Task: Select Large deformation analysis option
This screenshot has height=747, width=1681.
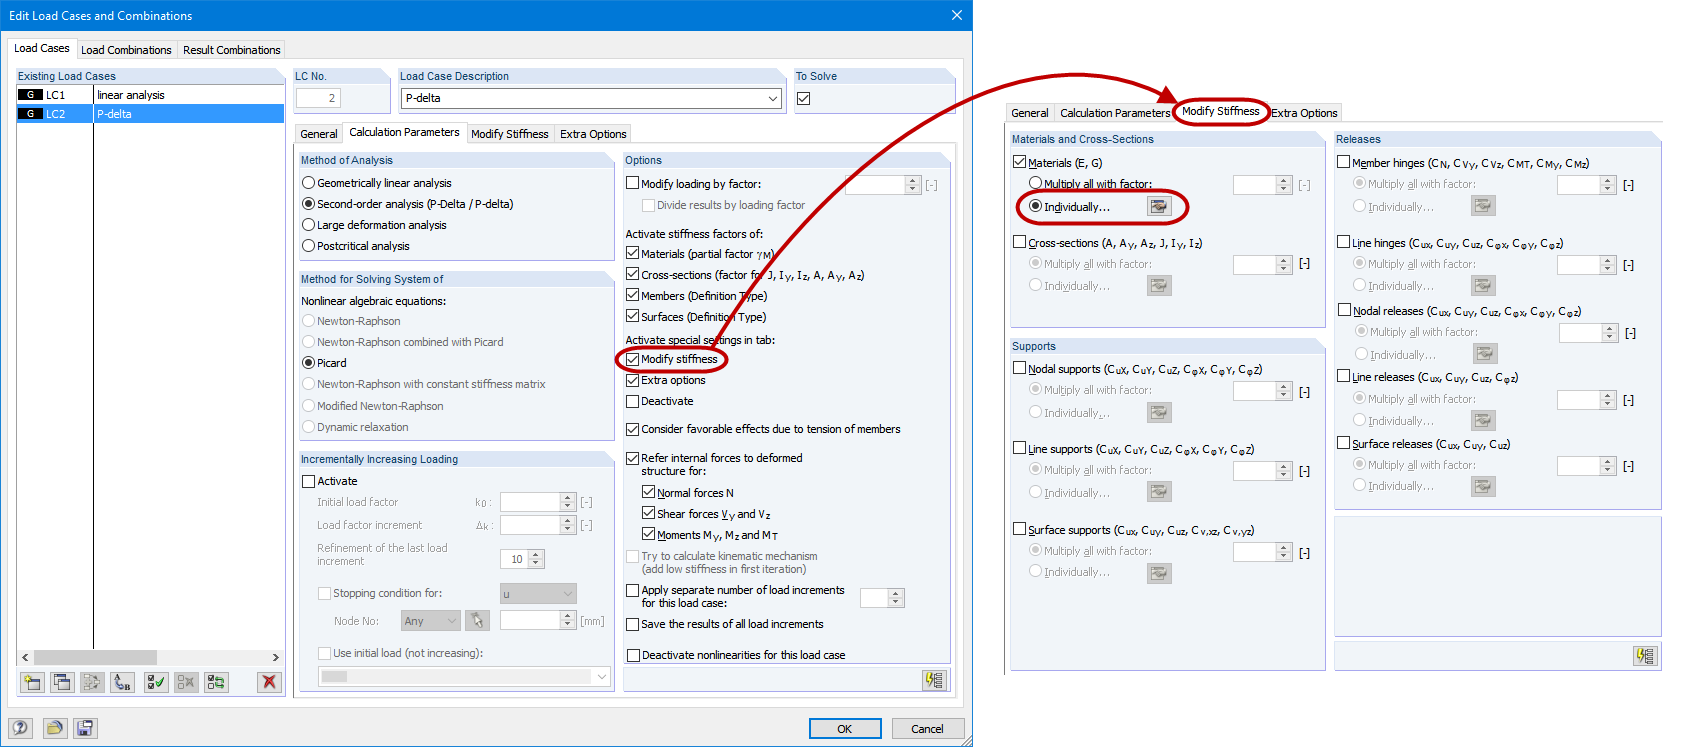Action: [x=309, y=225]
